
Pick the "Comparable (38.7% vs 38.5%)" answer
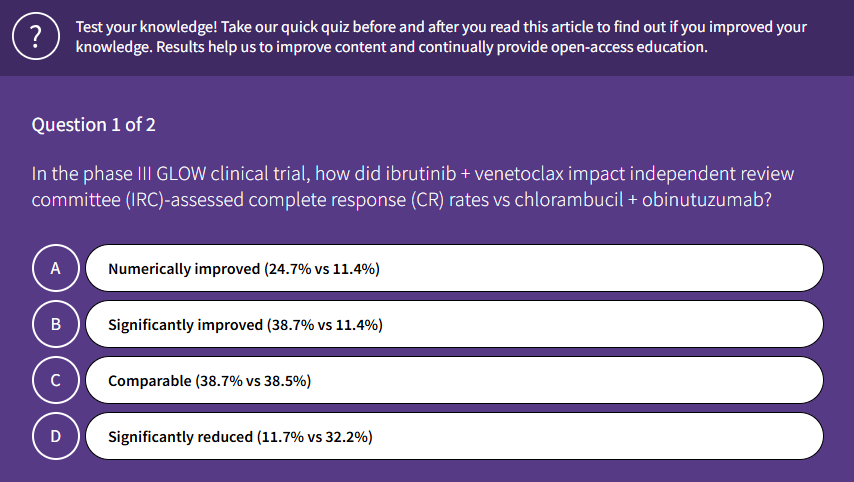coord(454,380)
